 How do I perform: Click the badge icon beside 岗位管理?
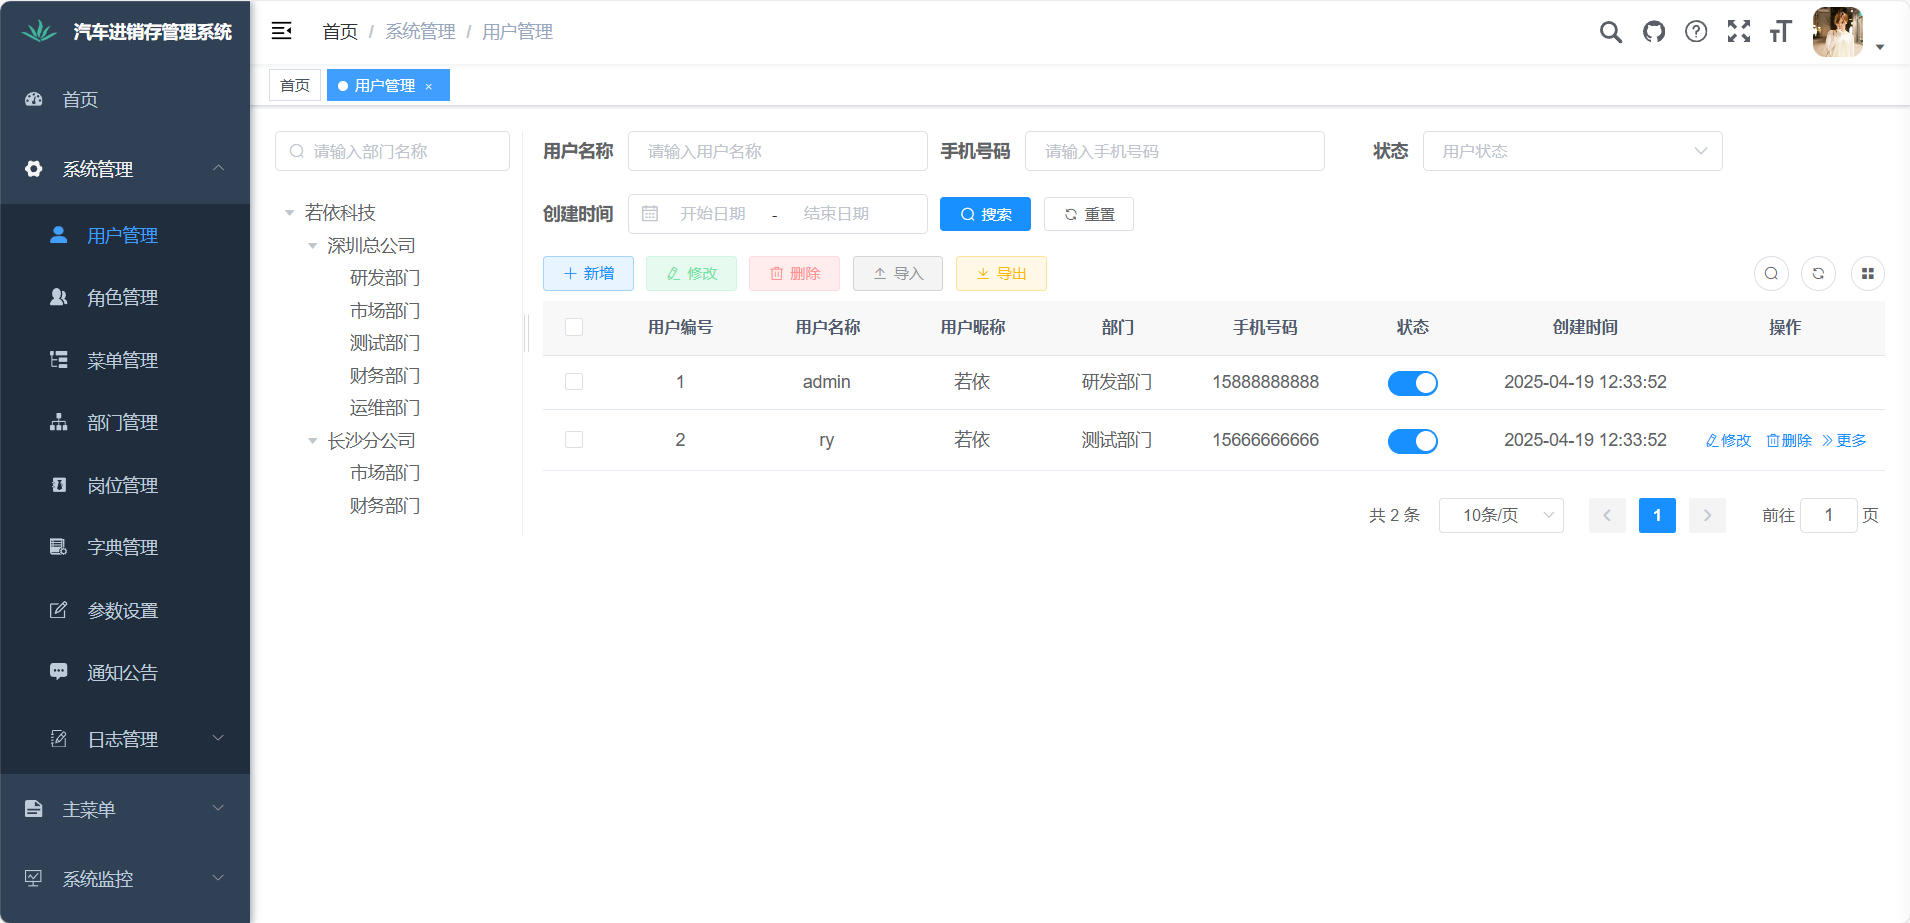(59, 485)
